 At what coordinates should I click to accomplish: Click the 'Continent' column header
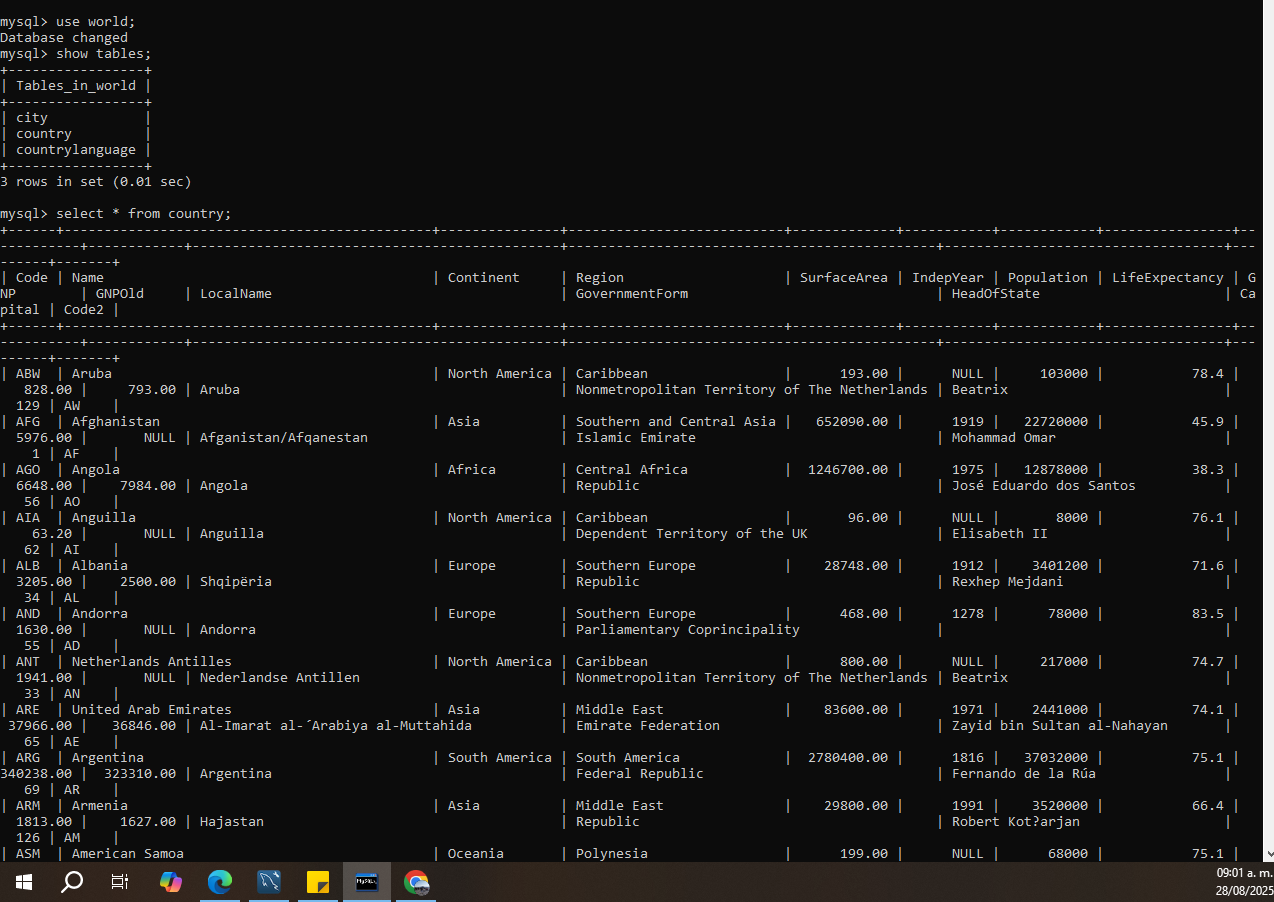pyautogui.click(x=484, y=278)
